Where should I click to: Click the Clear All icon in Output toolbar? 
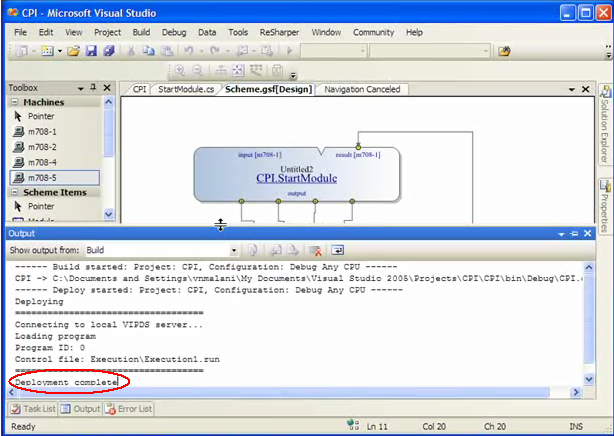point(315,250)
